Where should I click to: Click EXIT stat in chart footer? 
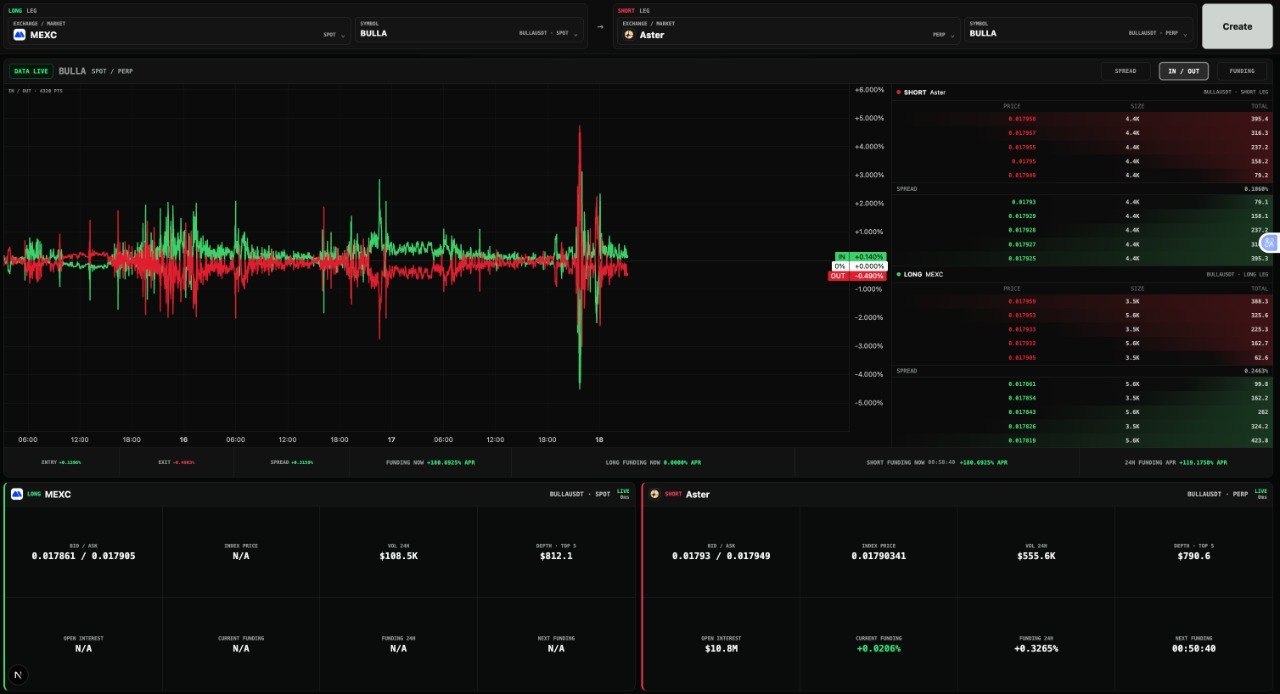[177, 462]
